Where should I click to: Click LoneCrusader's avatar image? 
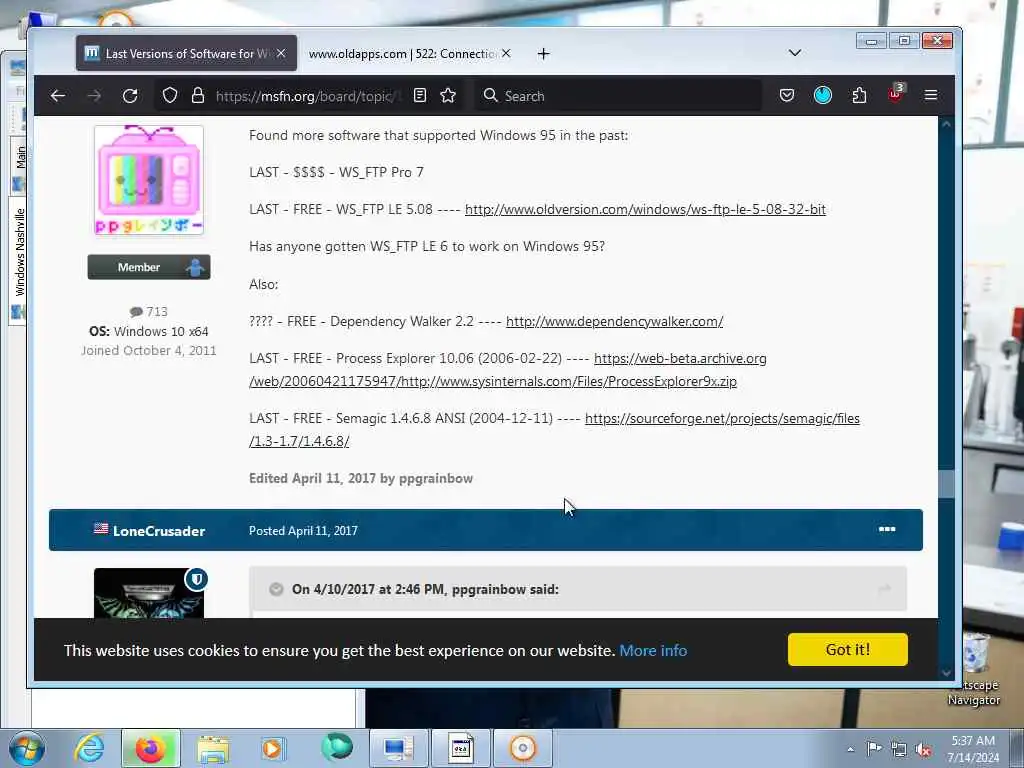tap(149, 592)
